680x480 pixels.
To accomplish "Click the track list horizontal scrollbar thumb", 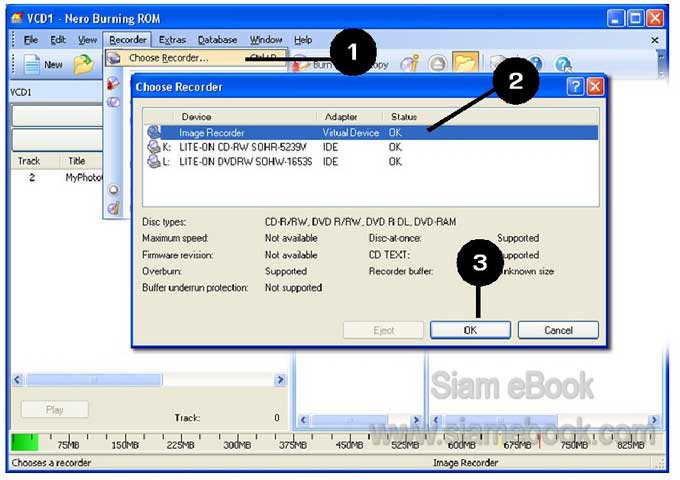I will [94, 380].
